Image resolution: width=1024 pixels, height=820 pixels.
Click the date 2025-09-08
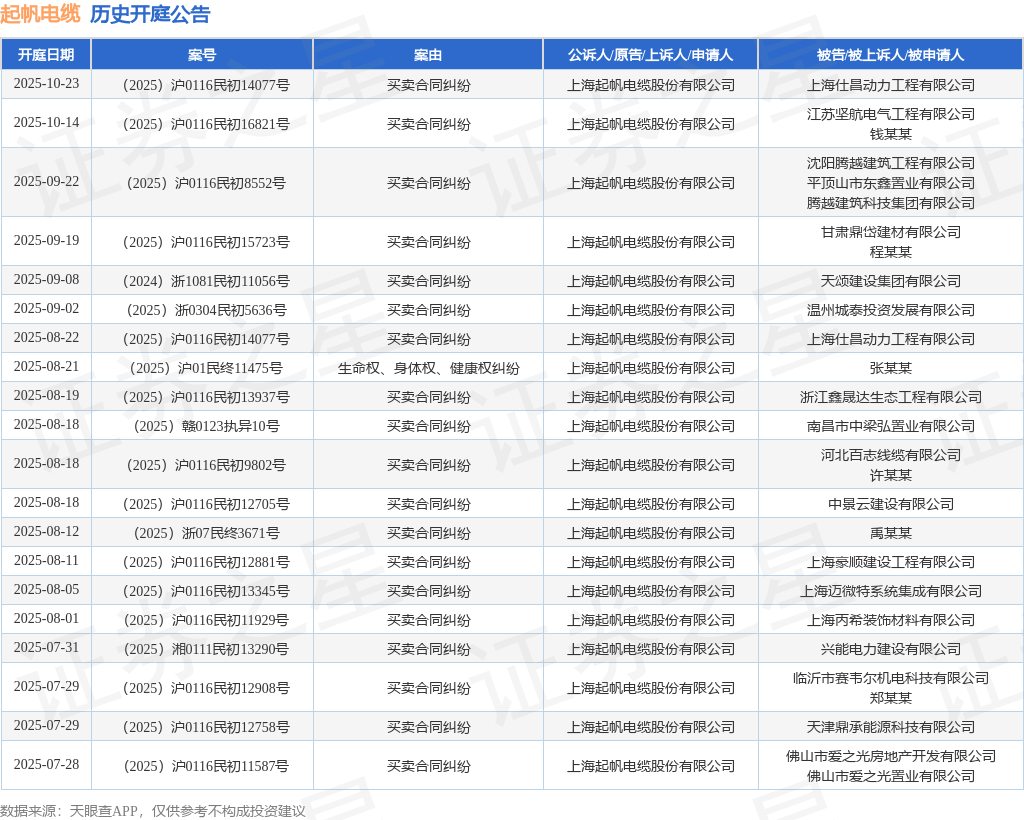46,279
